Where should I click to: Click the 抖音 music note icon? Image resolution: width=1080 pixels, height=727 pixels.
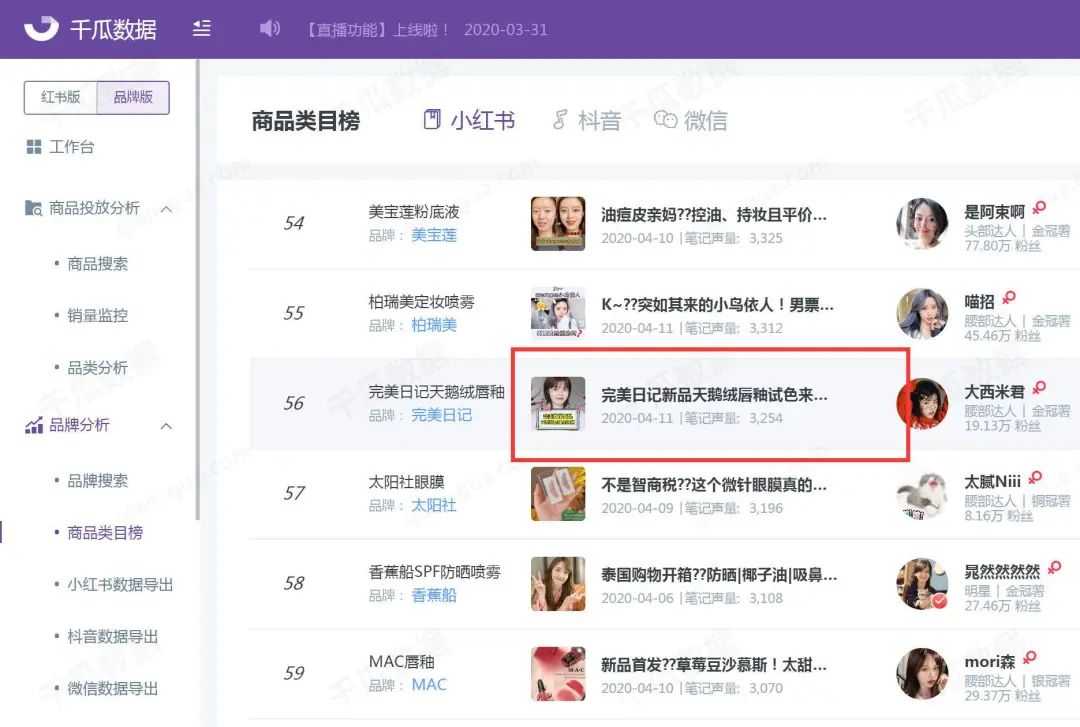(x=560, y=119)
